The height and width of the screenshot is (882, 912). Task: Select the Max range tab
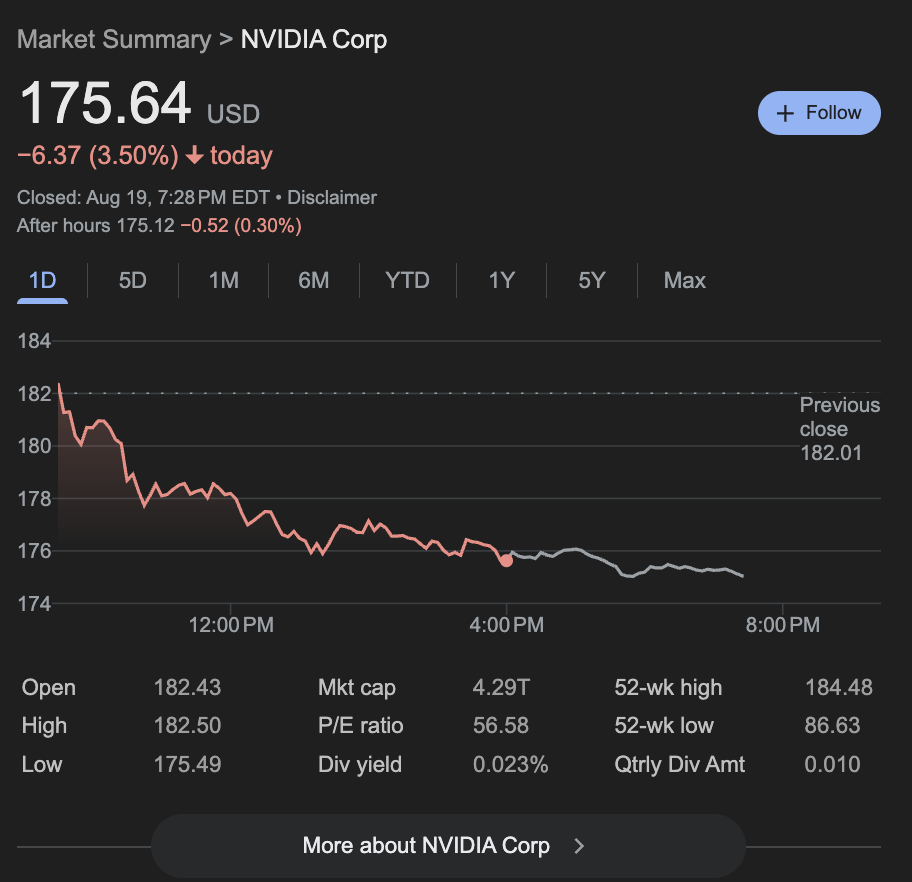click(x=684, y=281)
